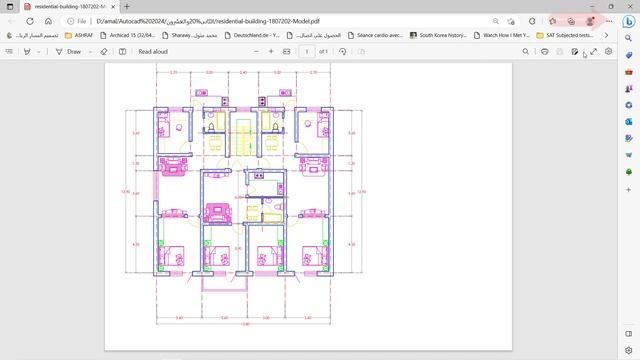The width and height of the screenshot is (640, 360).
Task: Open the Shanawy bookmark
Action: (x=190, y=36)
